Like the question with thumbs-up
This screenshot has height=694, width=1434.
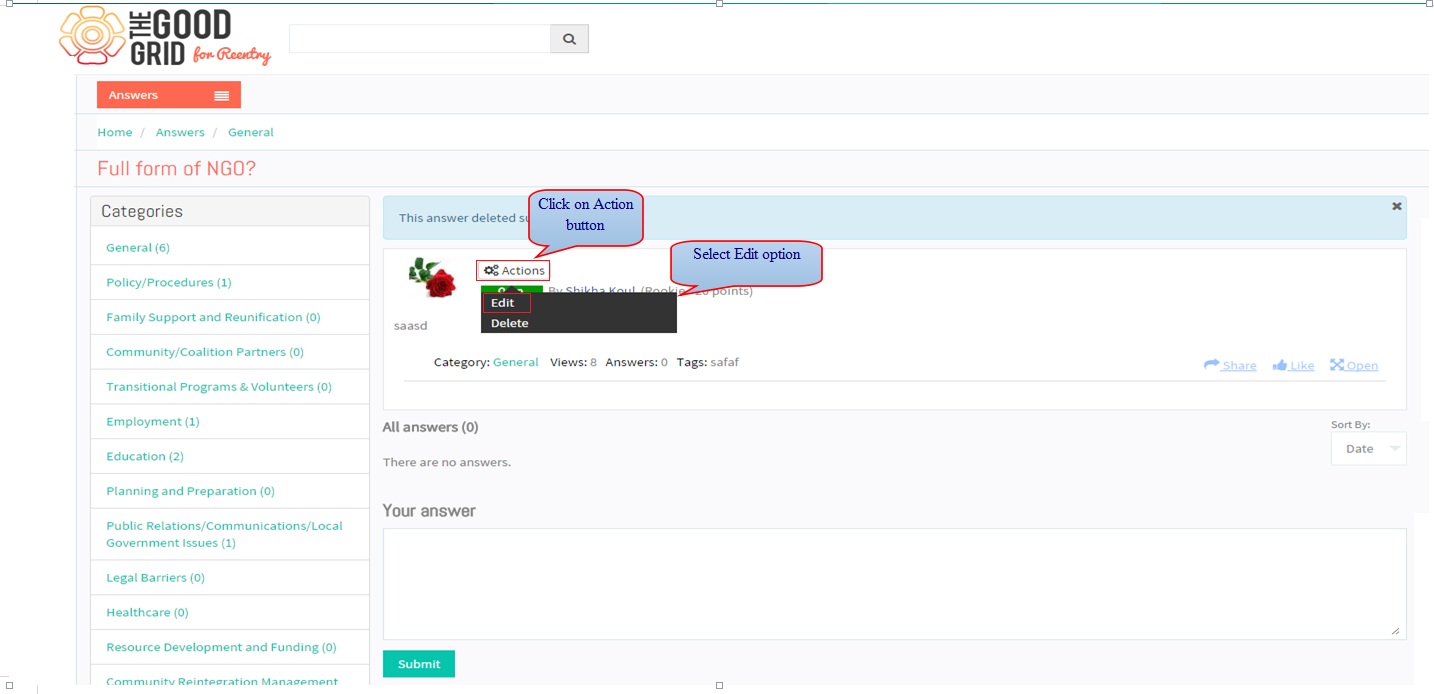pos(1293,365)
